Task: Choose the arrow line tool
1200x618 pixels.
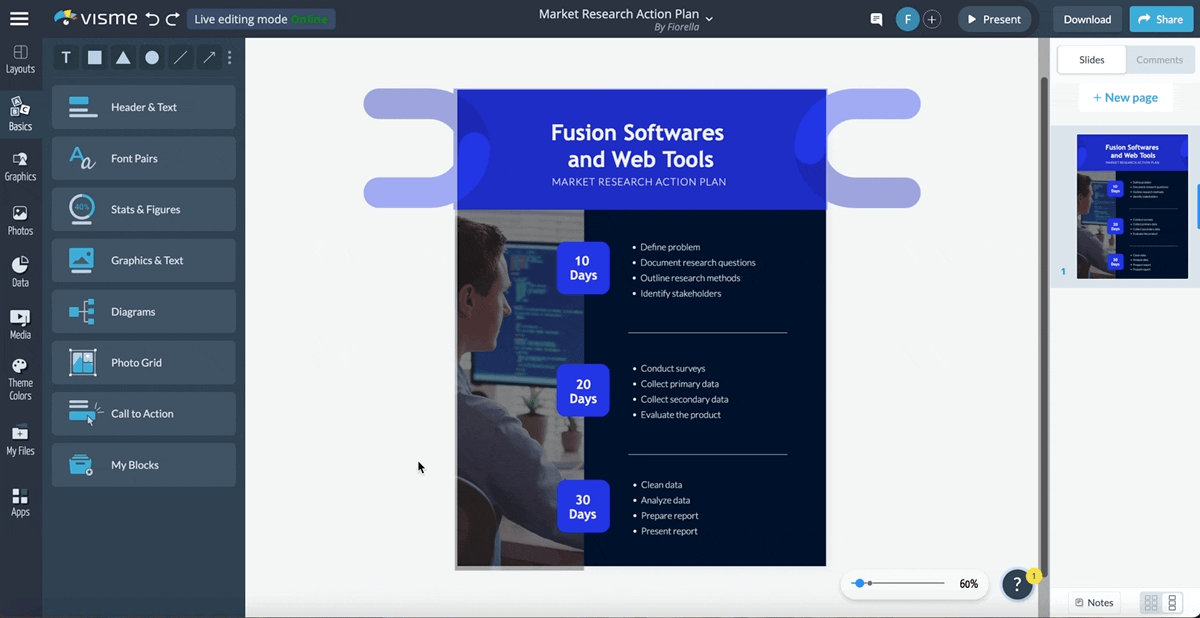Action: [209, 58]
